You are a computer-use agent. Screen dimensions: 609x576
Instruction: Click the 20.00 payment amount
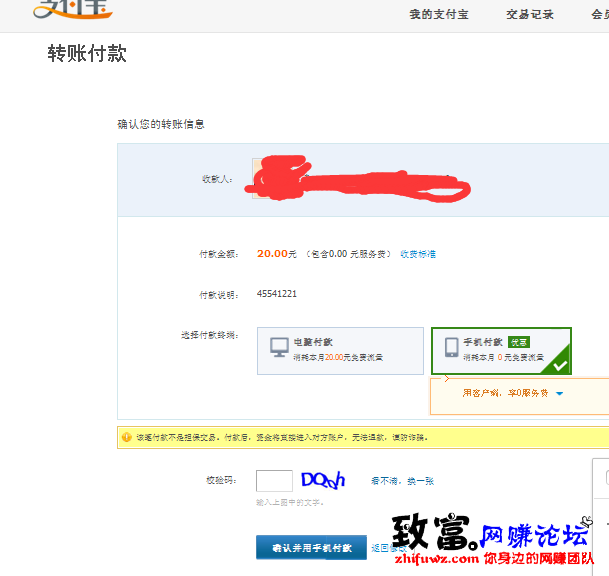click(271, 254)
